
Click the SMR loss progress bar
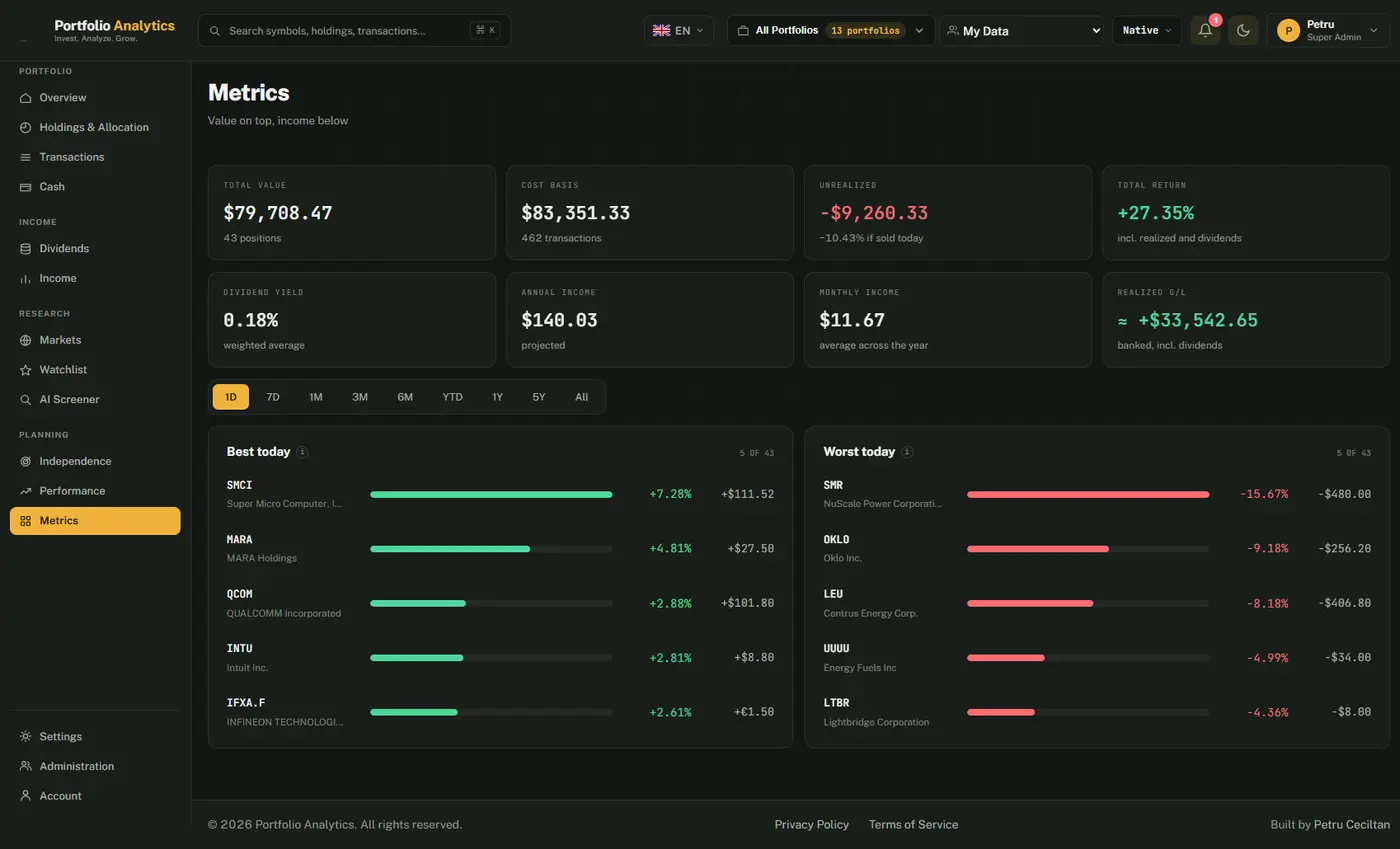[x=1088, y=494]
